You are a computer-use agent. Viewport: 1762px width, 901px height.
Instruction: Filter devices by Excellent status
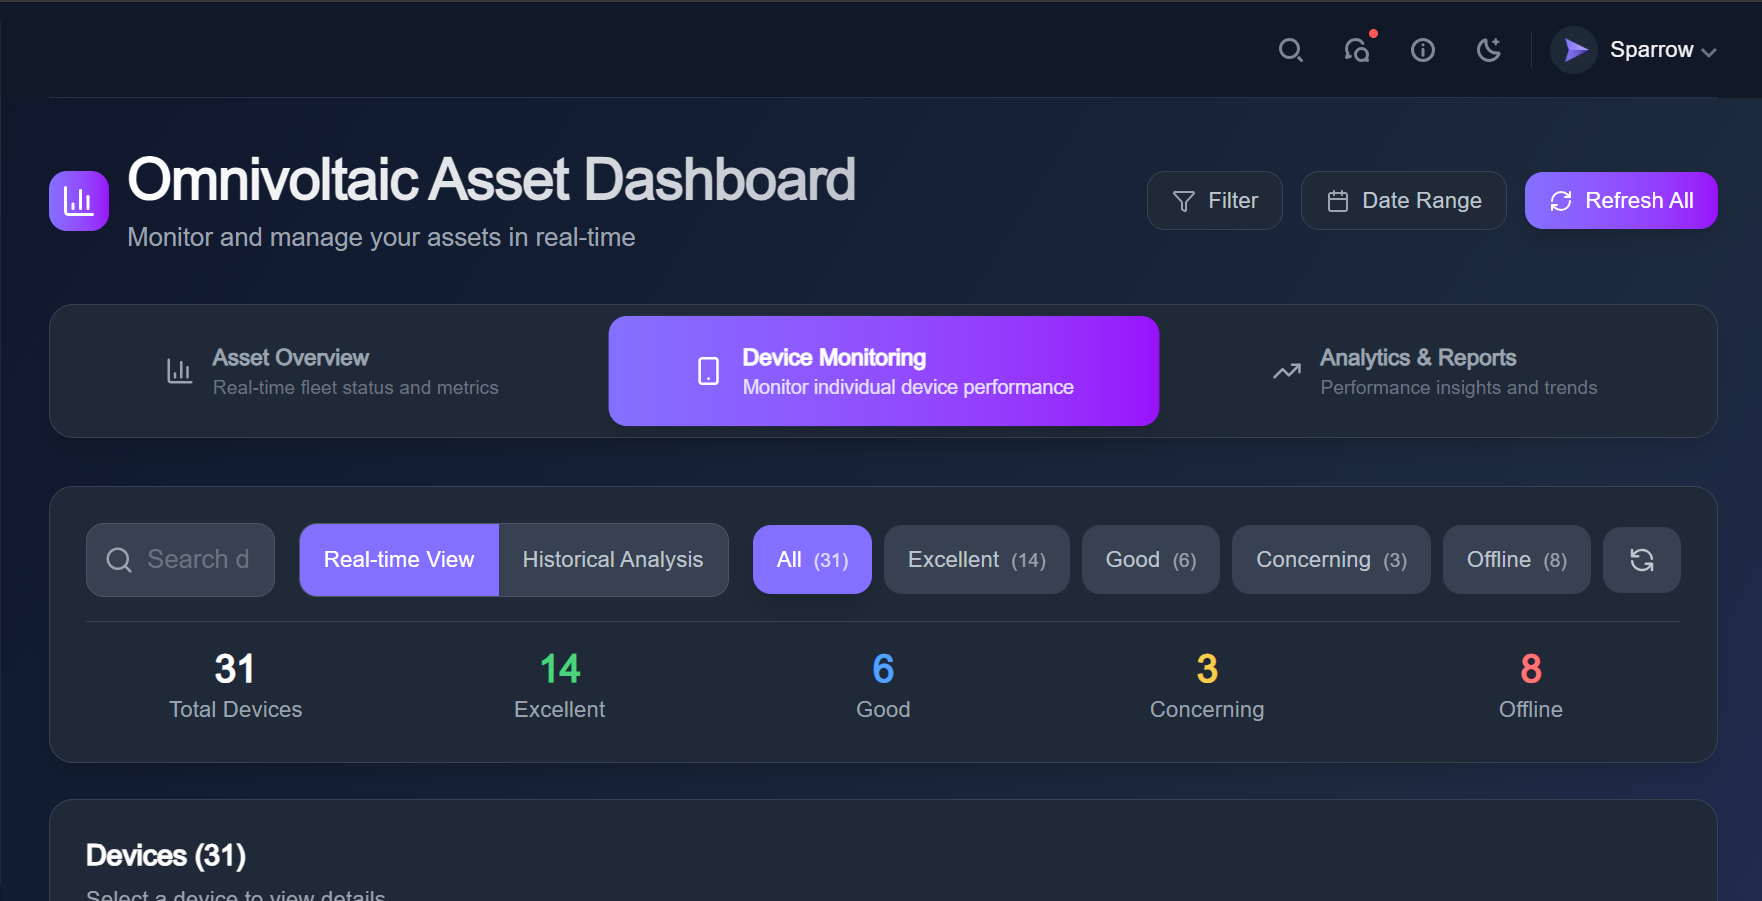point(976,560)
